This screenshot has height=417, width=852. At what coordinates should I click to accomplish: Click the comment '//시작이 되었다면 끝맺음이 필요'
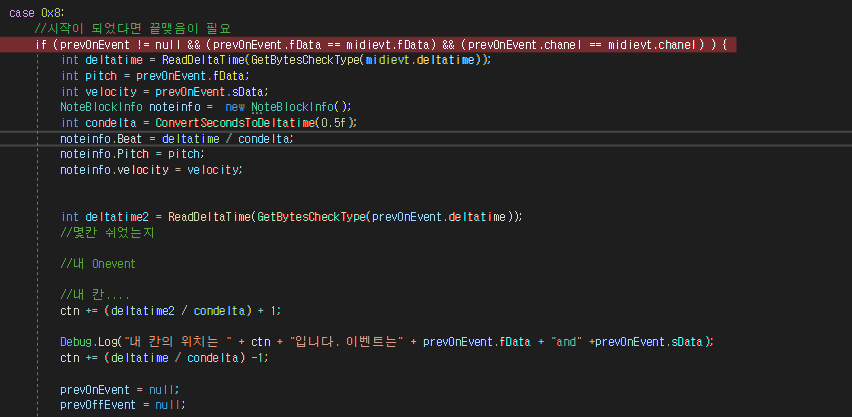[133, 29]
